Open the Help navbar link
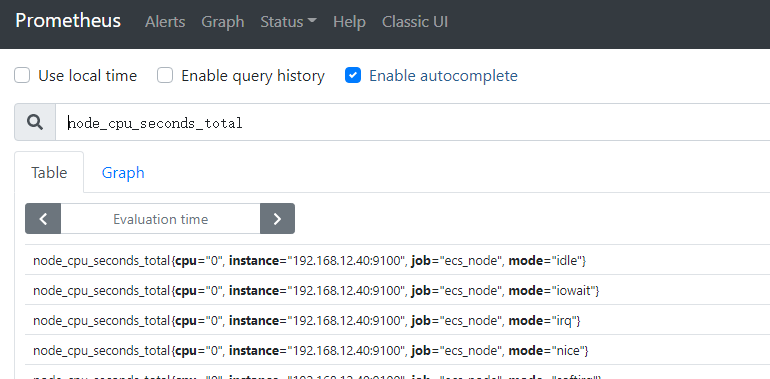Screen dimensions: 770x379 pyautogui.click(x=349, y=22)
